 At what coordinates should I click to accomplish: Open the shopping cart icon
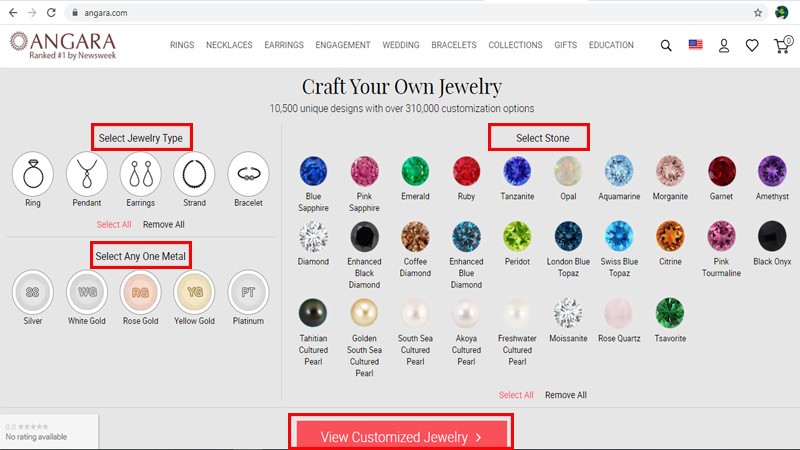pos(783,45)
